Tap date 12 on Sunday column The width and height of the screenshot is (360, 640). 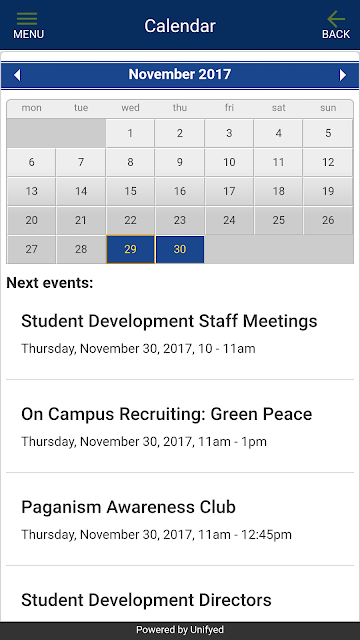328,162
